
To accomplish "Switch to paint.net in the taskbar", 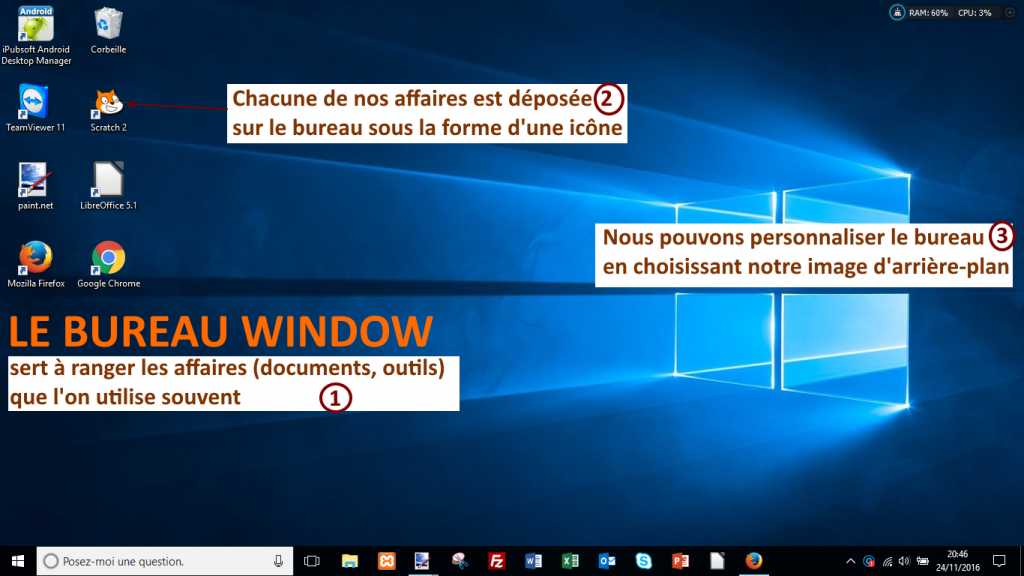I will 423,561.
